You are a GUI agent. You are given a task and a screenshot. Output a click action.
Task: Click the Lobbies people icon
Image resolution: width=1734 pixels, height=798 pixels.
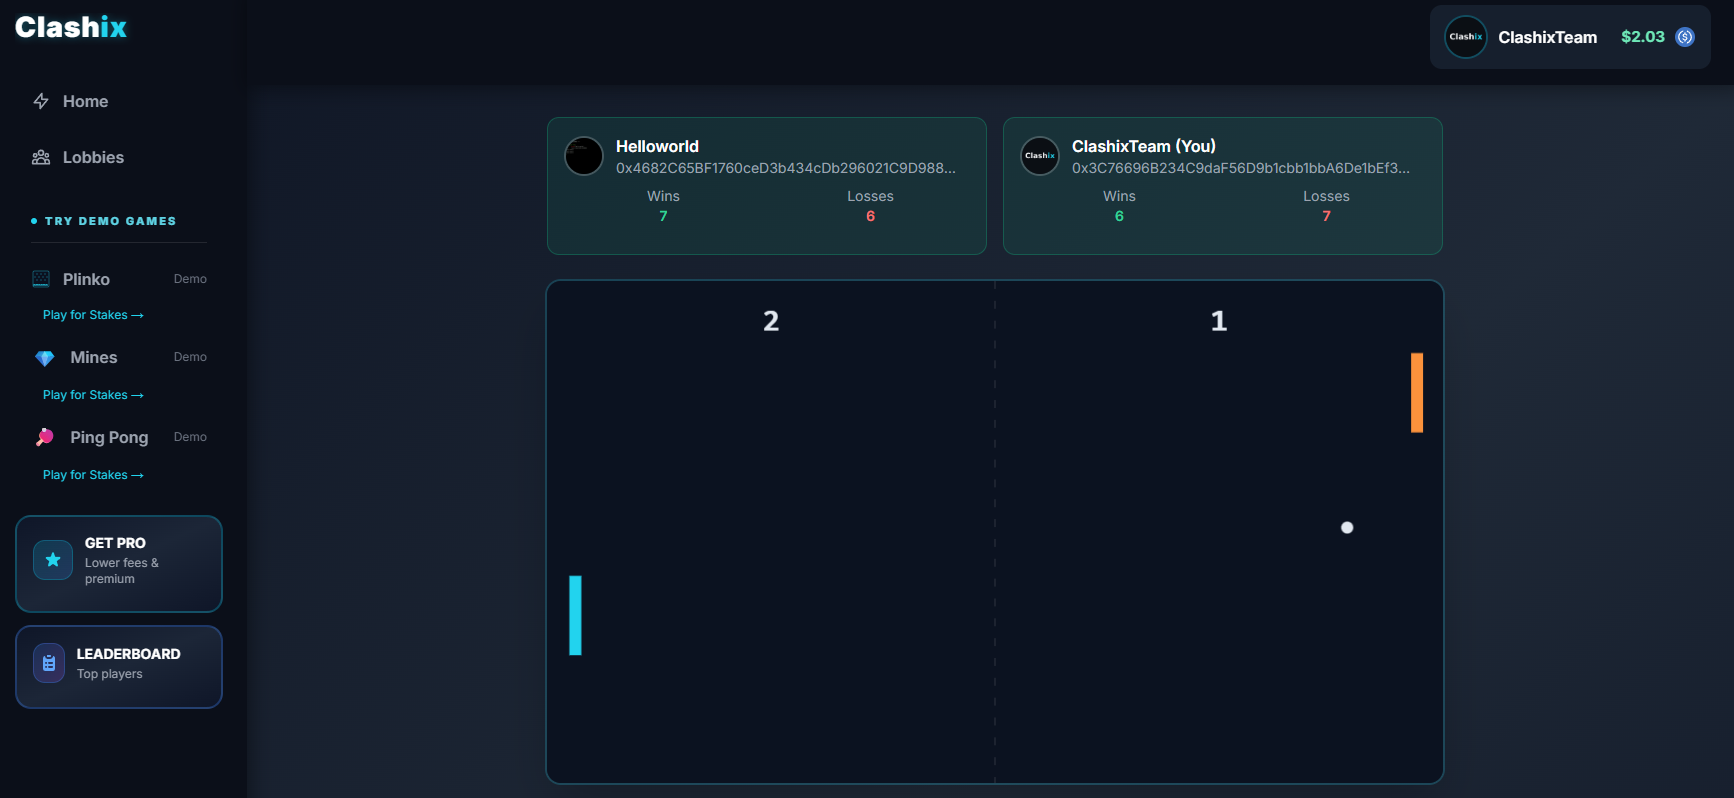click(x=41, y=157)
